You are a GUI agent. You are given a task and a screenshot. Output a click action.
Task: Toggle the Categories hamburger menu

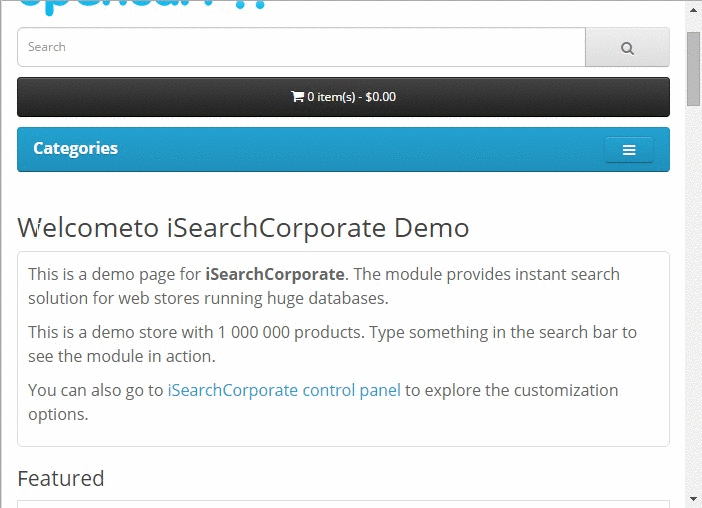pos(629,150)
